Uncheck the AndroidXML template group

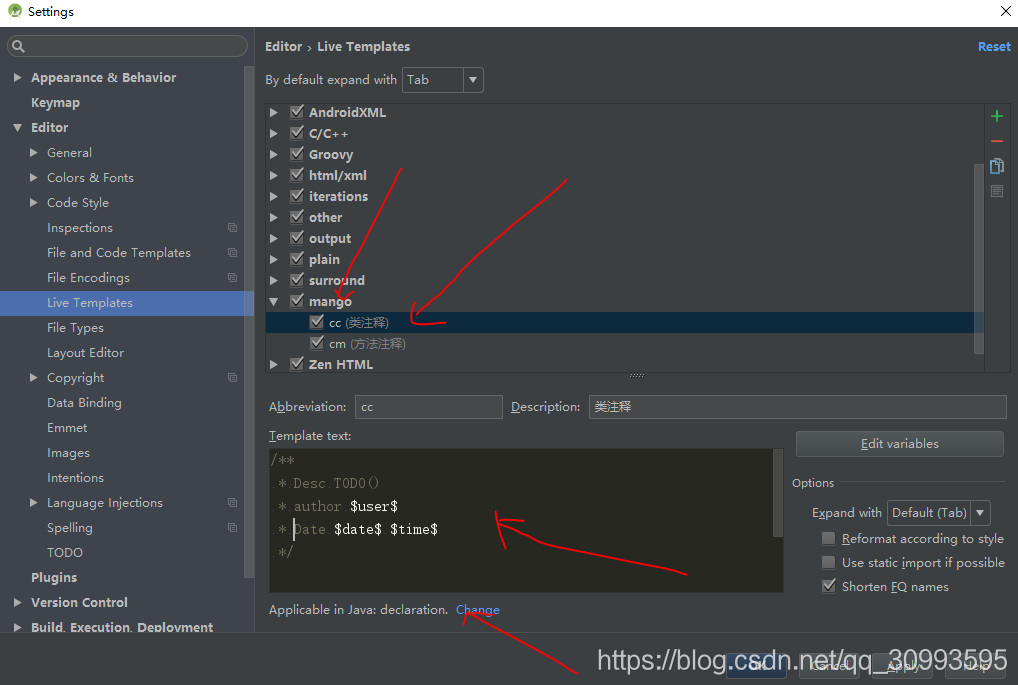[297, 112]
